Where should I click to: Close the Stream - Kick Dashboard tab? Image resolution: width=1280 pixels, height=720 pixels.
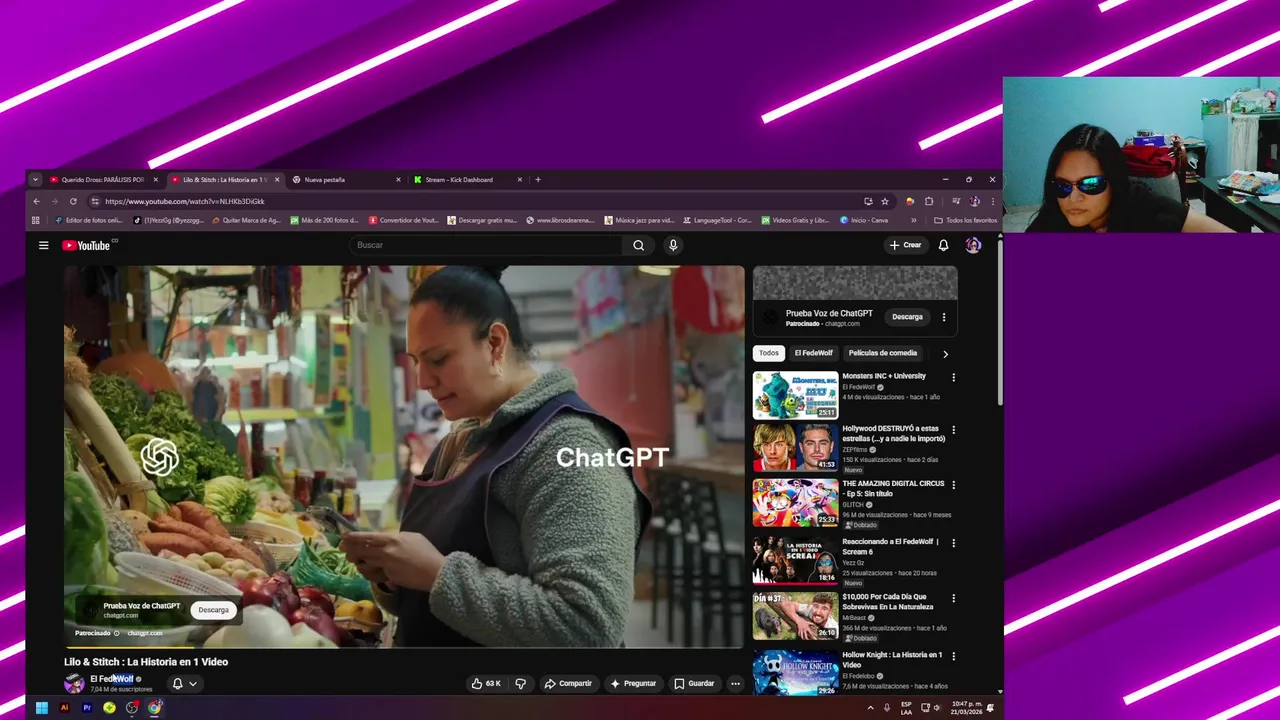click(x=520, y=180)
